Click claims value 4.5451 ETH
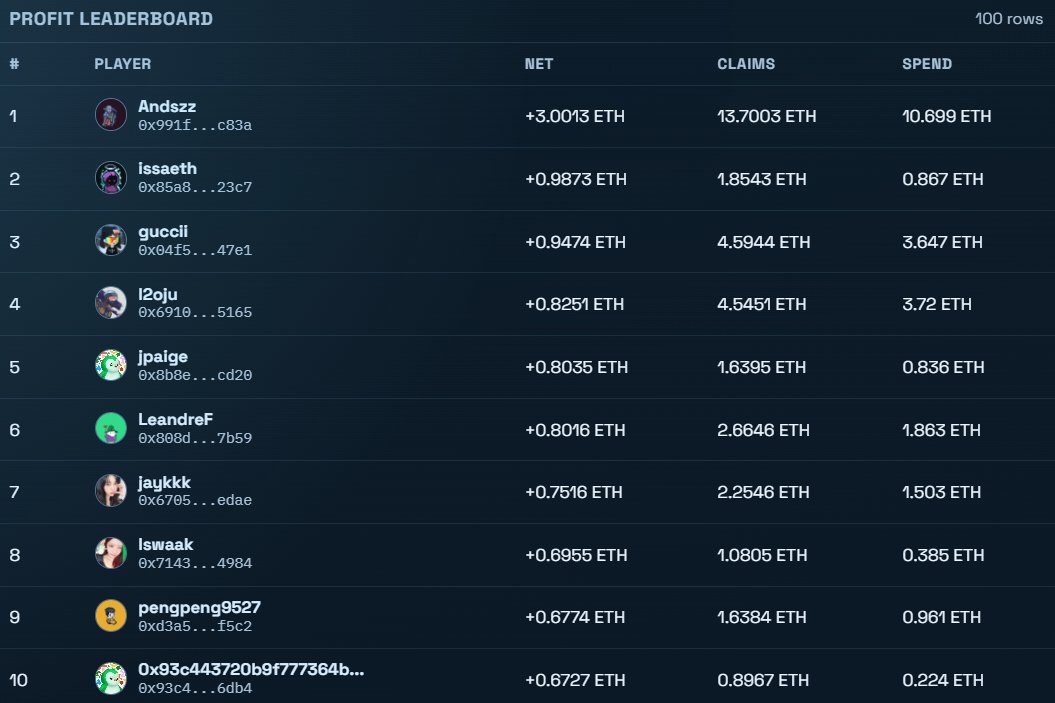Image resolution: width=1055 pixels, height=703 pixels. [762, 304]
